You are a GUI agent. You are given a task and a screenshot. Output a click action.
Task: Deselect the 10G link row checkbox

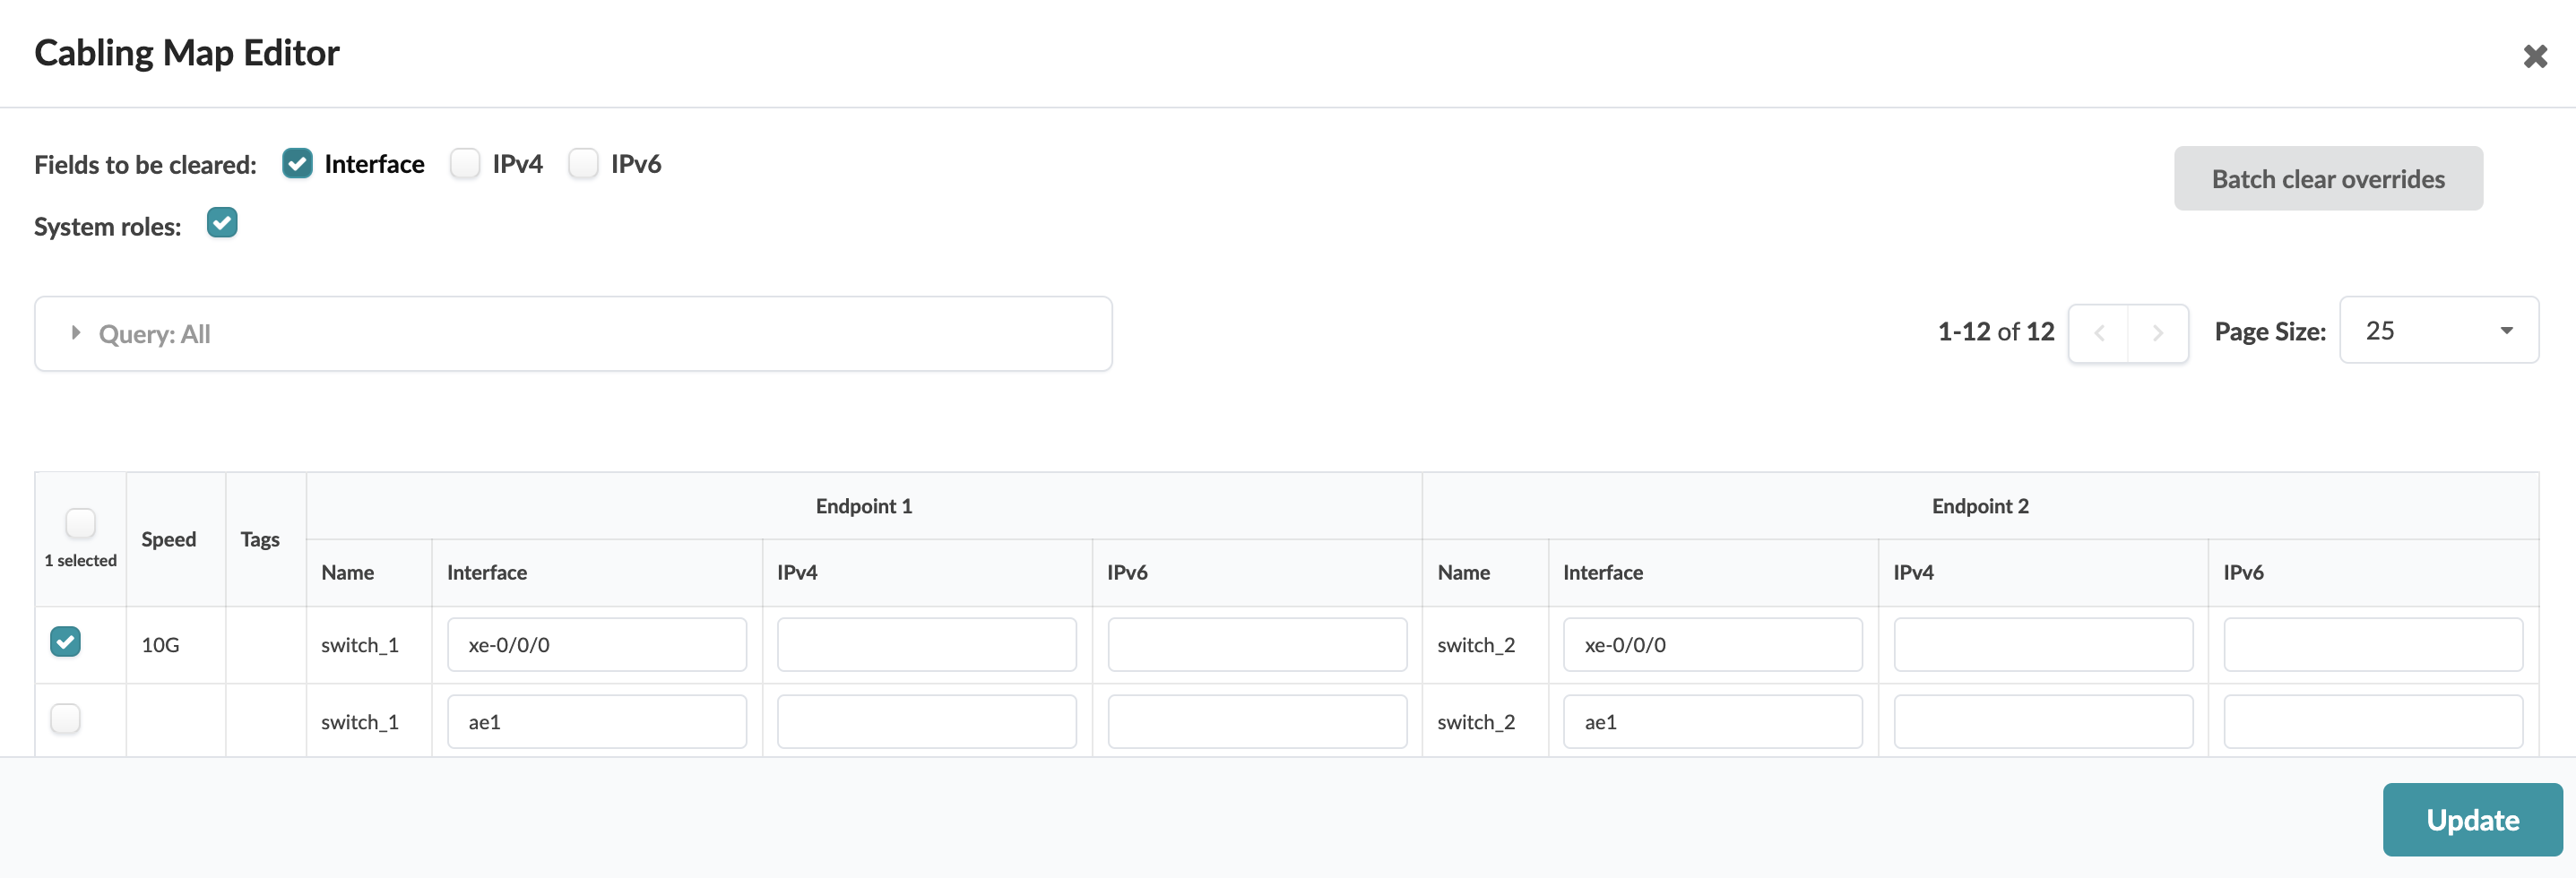(x=66, y=642)
